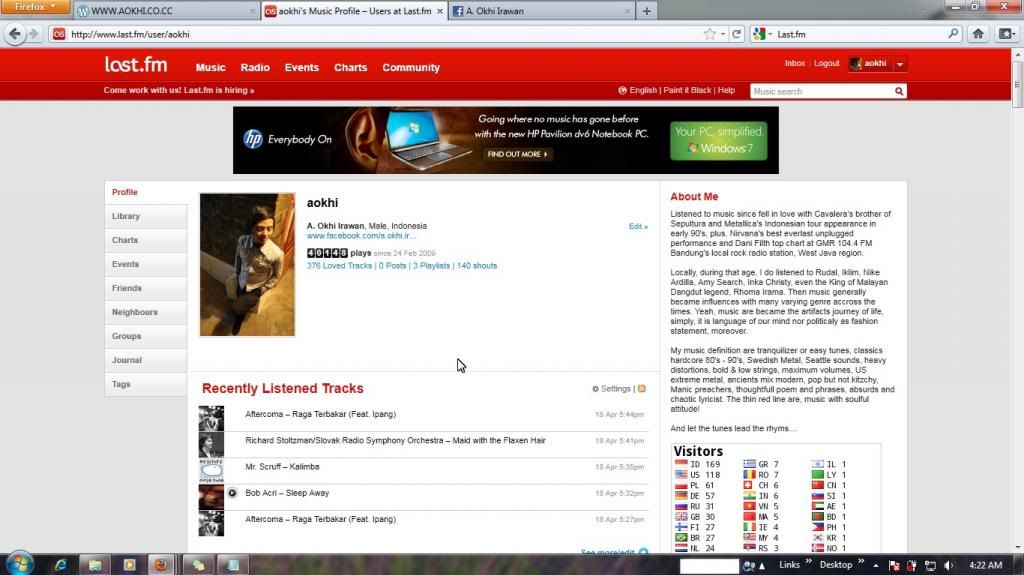Open Windows Media Player on the taskbar
Image resolution: width=1024 pixels, height=575 pixels.
tap(129, 565)
